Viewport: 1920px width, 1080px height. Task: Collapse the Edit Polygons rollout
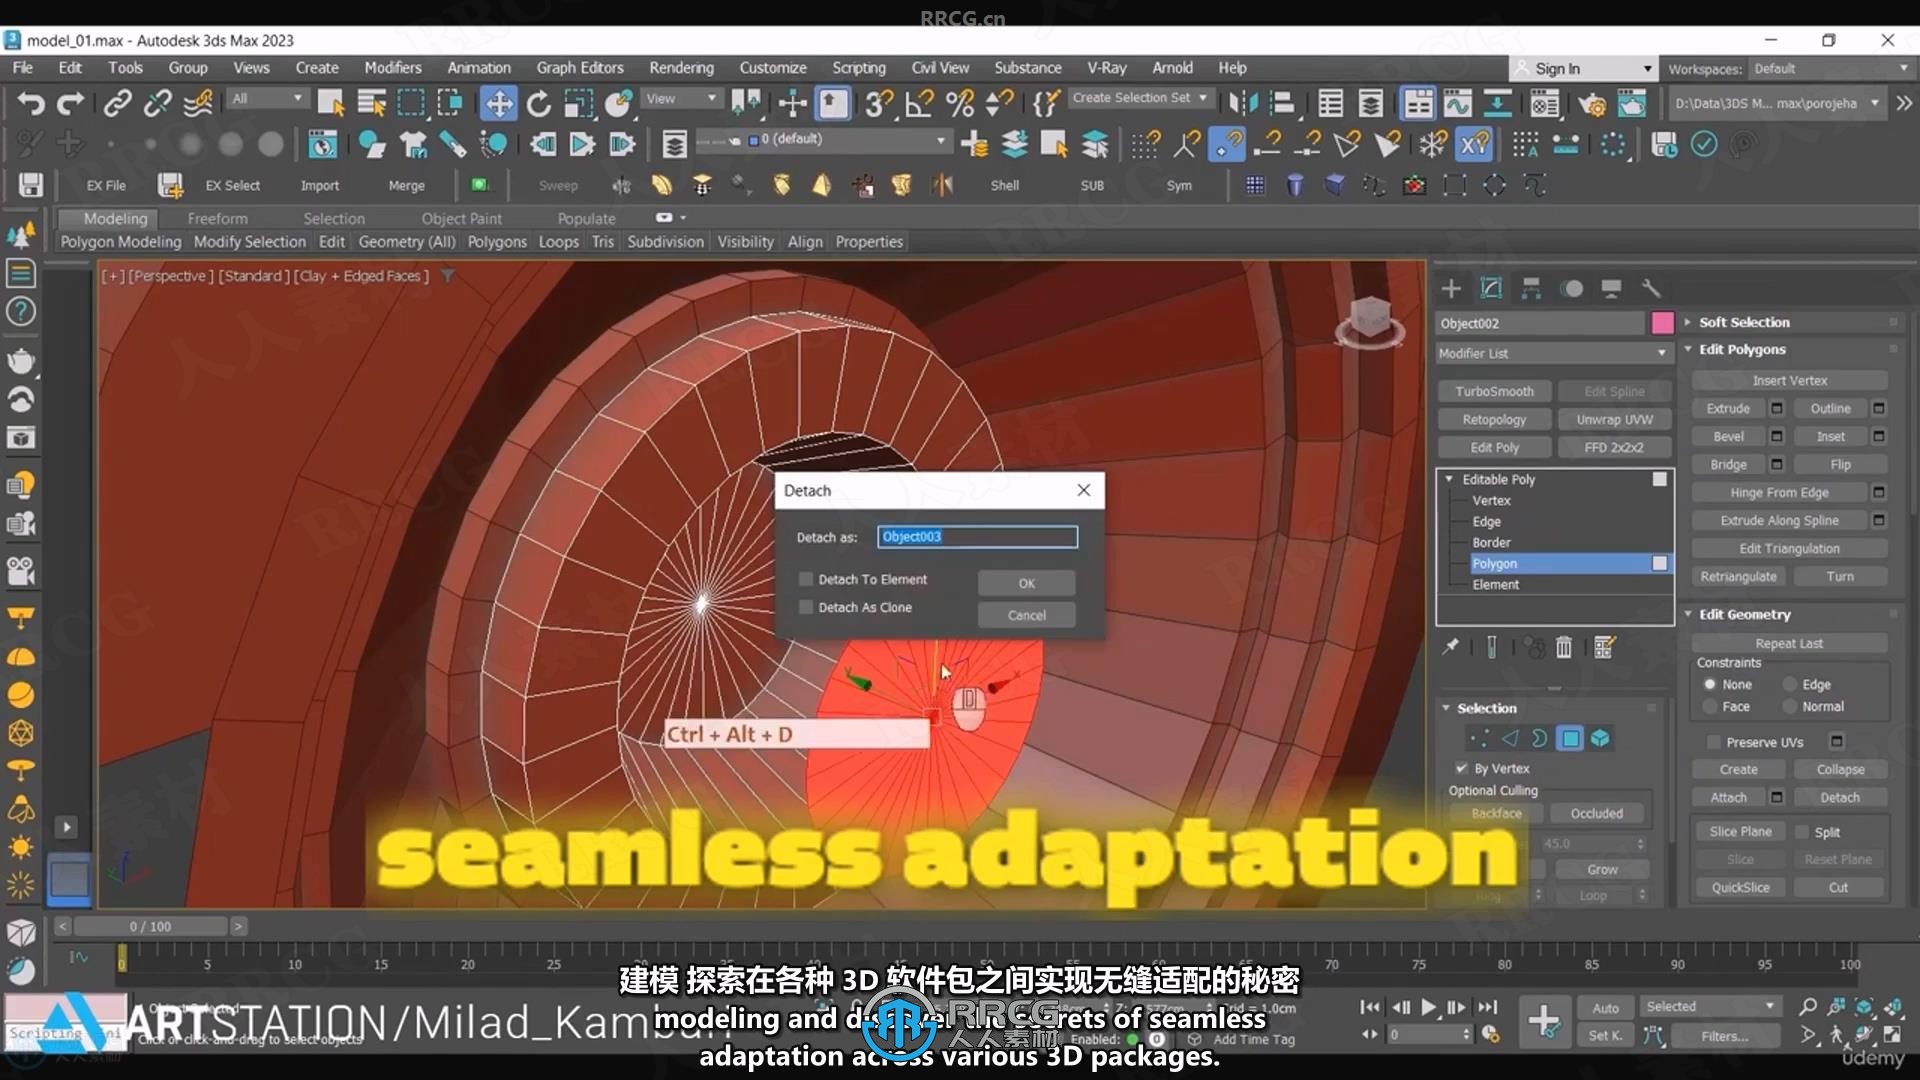1742,349
